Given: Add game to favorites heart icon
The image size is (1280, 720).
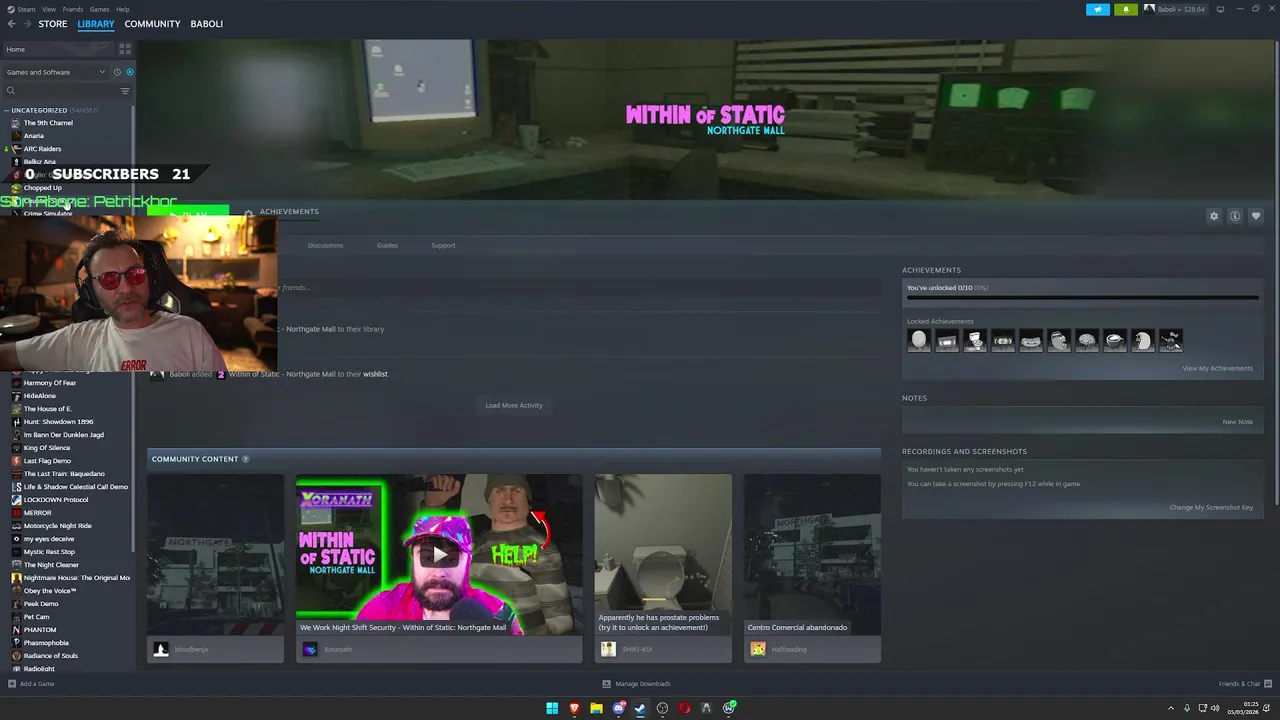Looking at the screenshot, I should click(1256, 216).
